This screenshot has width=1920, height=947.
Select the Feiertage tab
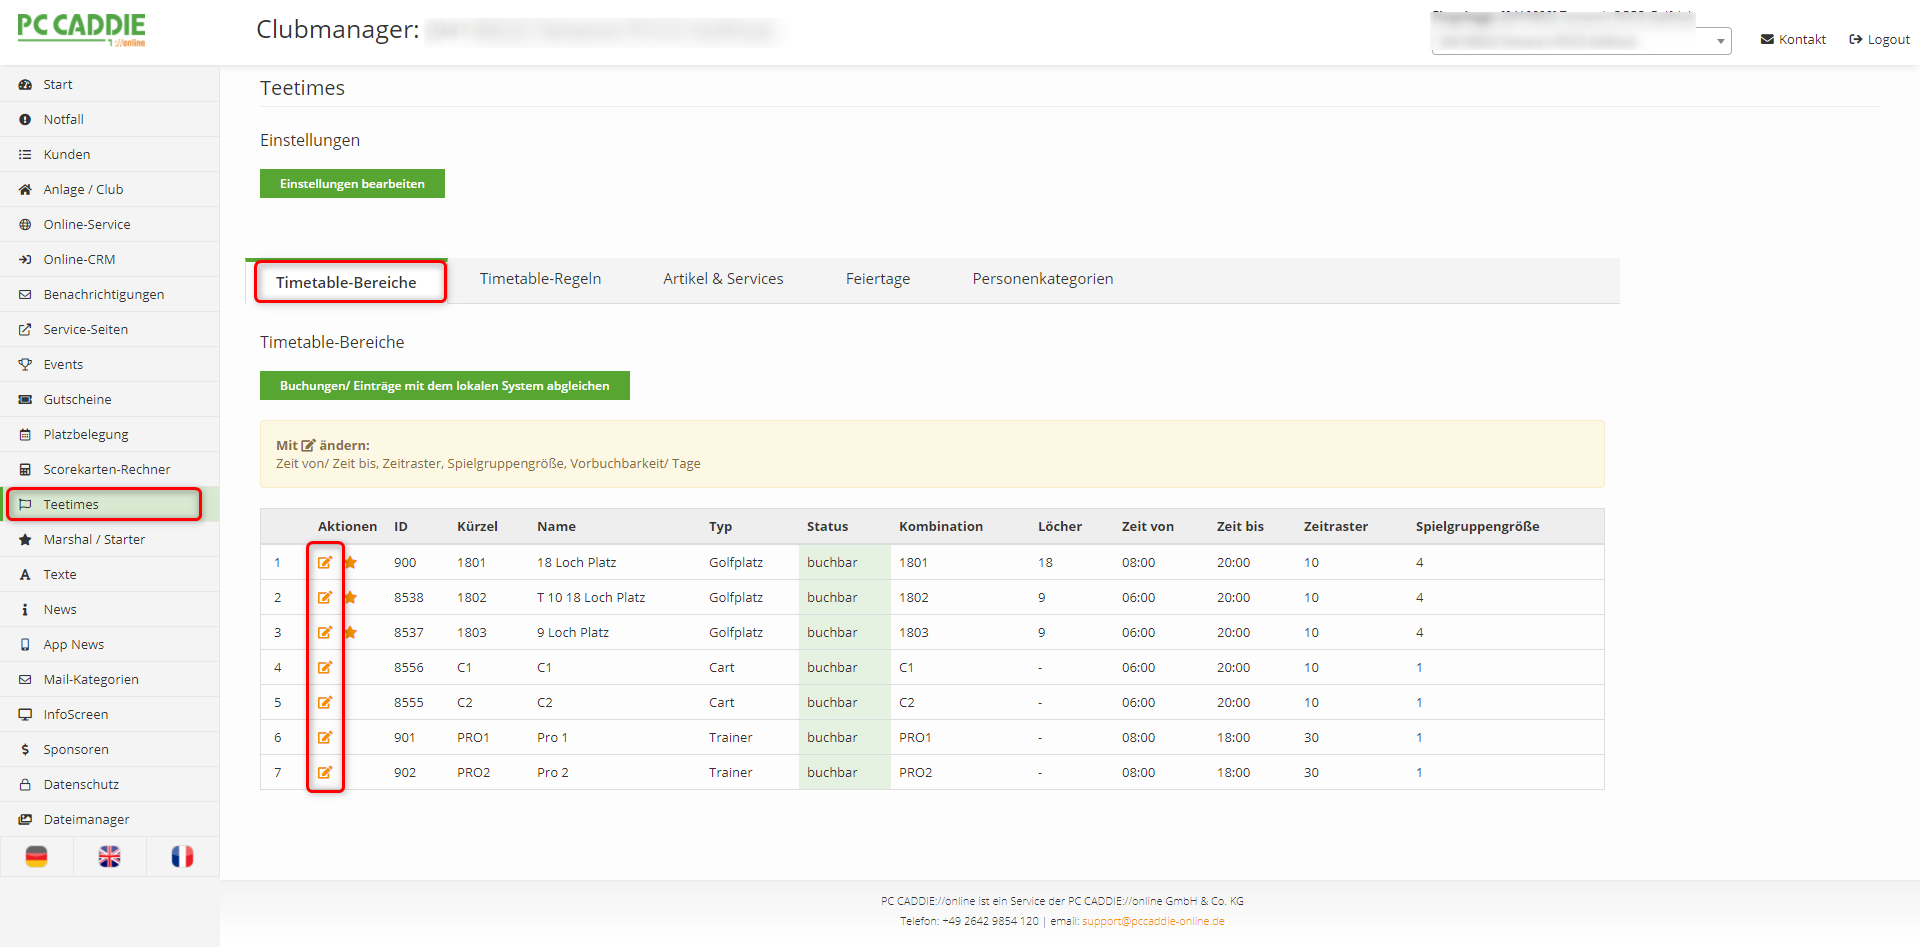[x=878, y=279]
